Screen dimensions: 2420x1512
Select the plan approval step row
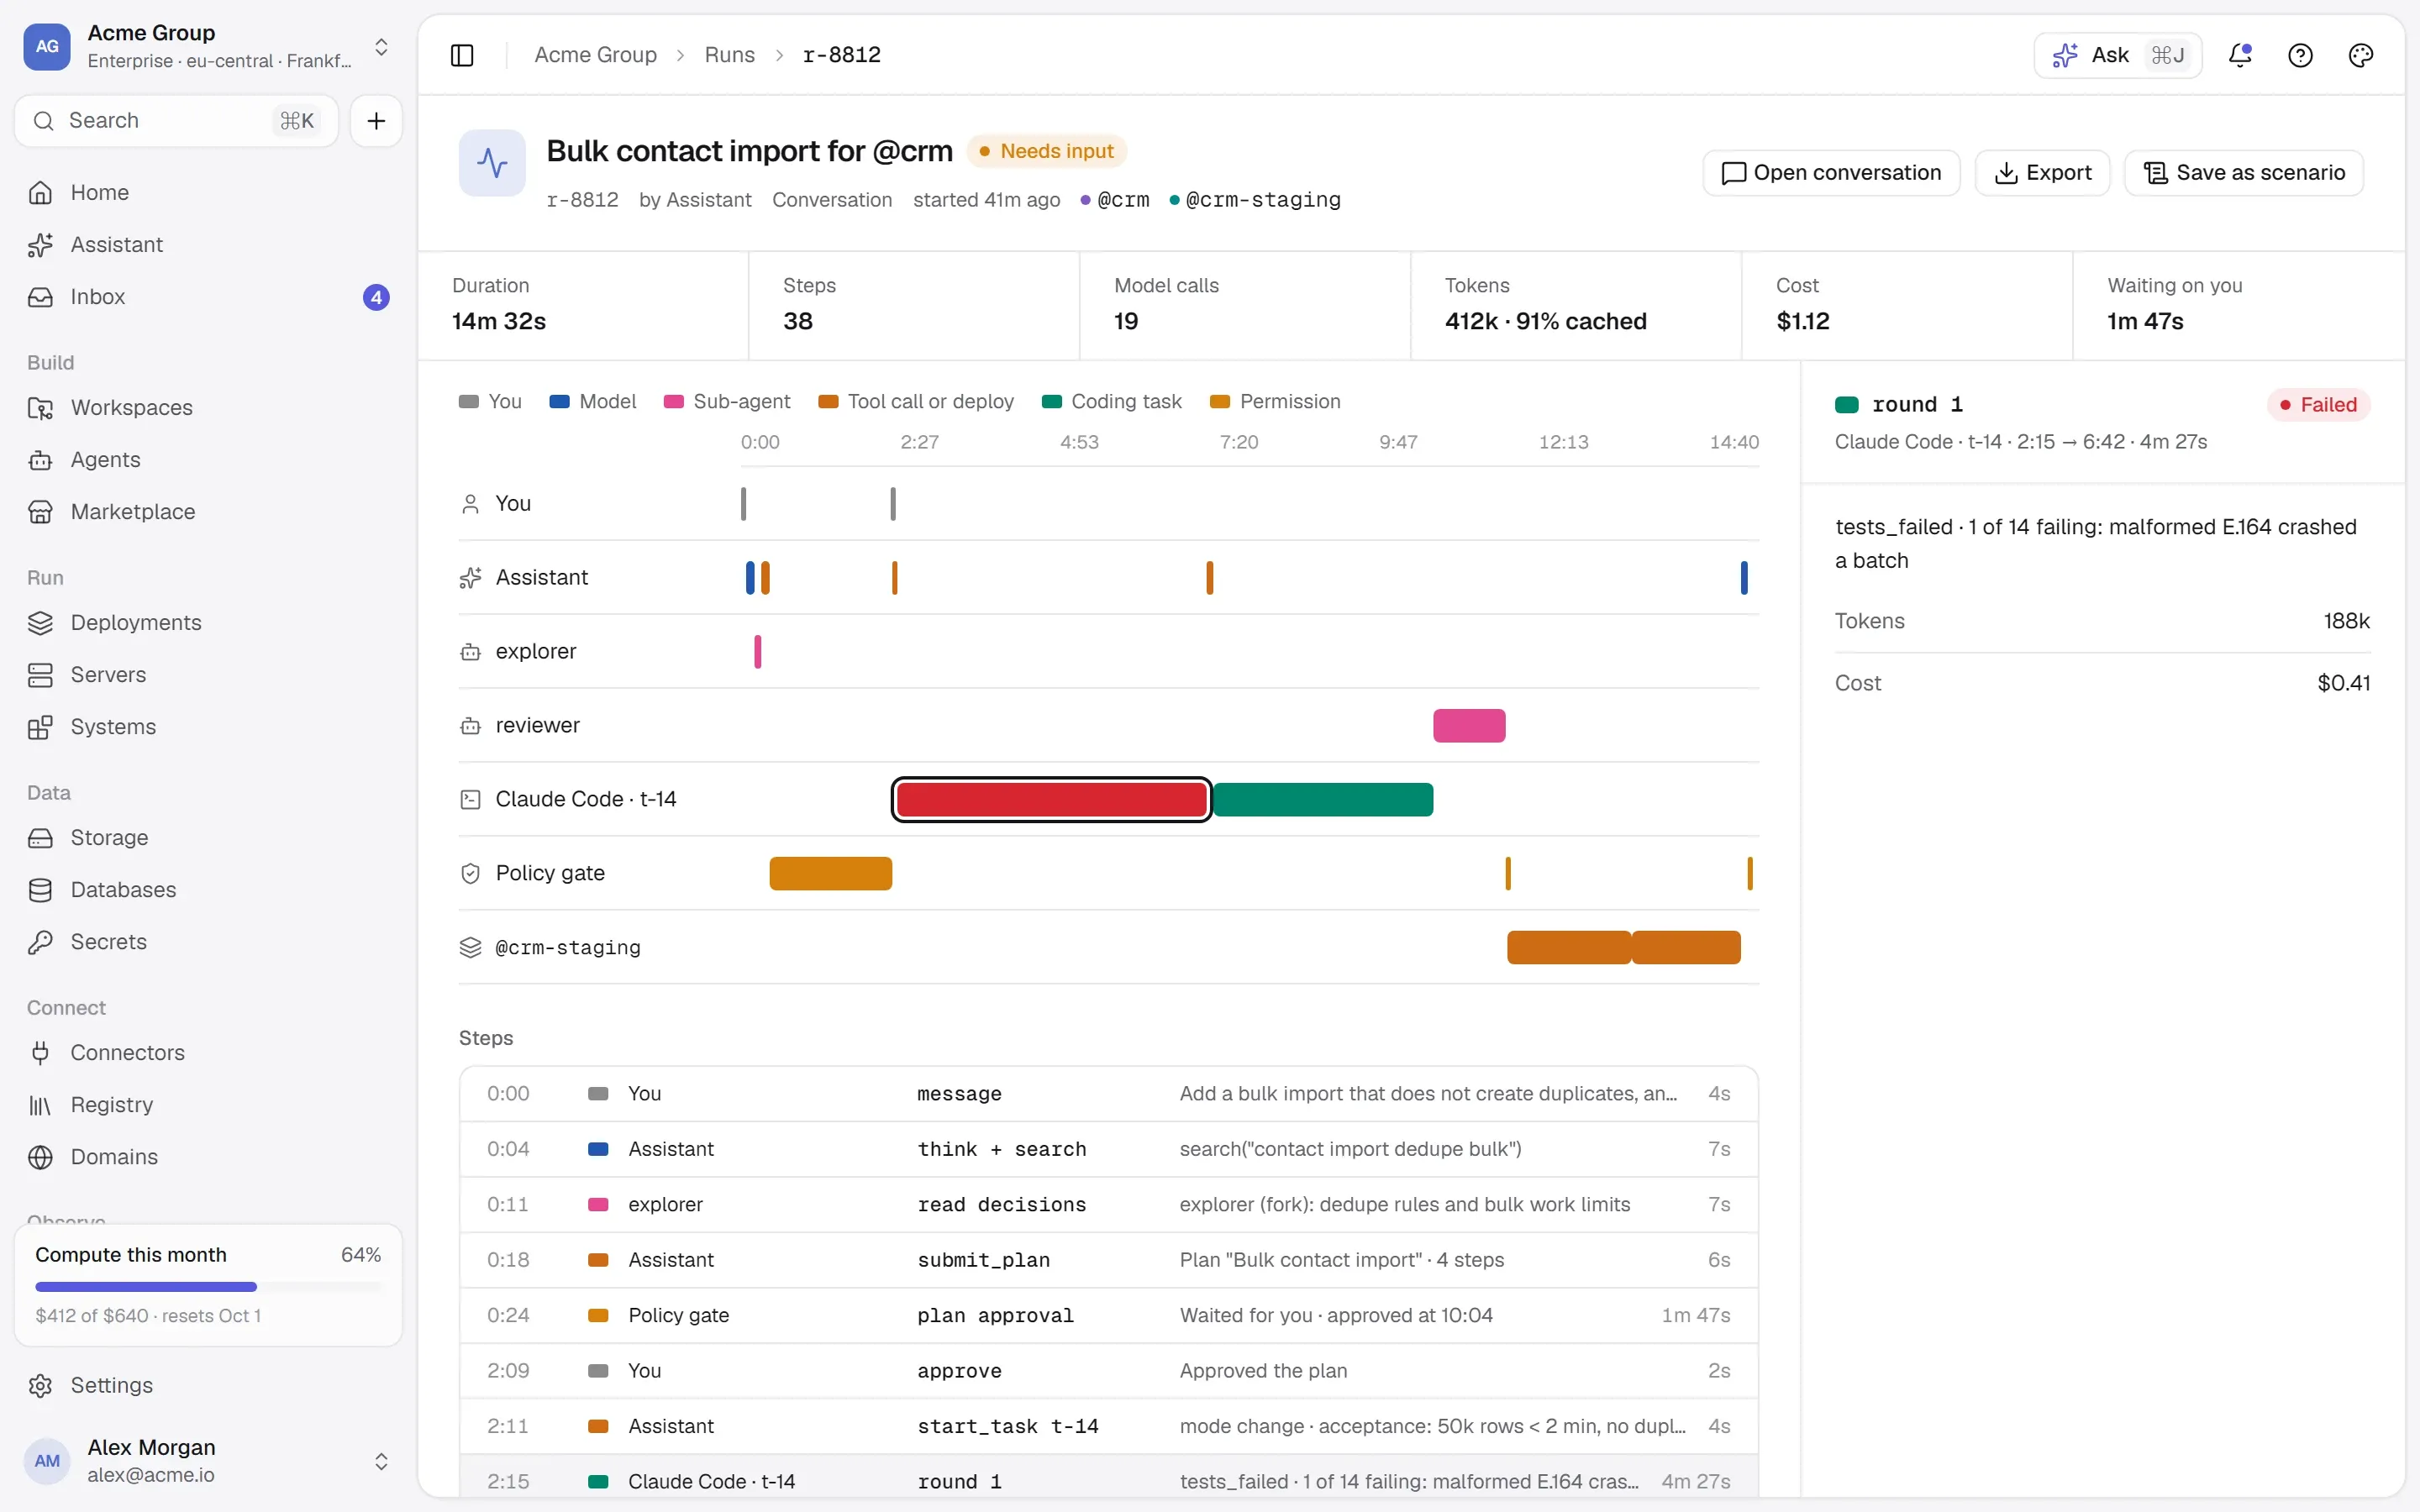(1108, 1315)
